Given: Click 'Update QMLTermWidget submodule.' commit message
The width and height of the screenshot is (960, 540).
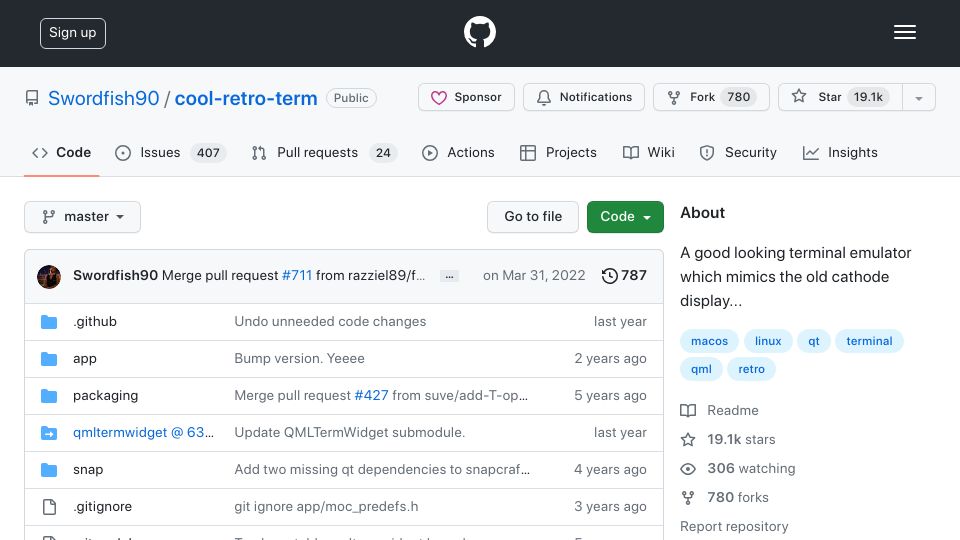Looking at the screenshot, I should pyautogui.click(x=350, y=432).
